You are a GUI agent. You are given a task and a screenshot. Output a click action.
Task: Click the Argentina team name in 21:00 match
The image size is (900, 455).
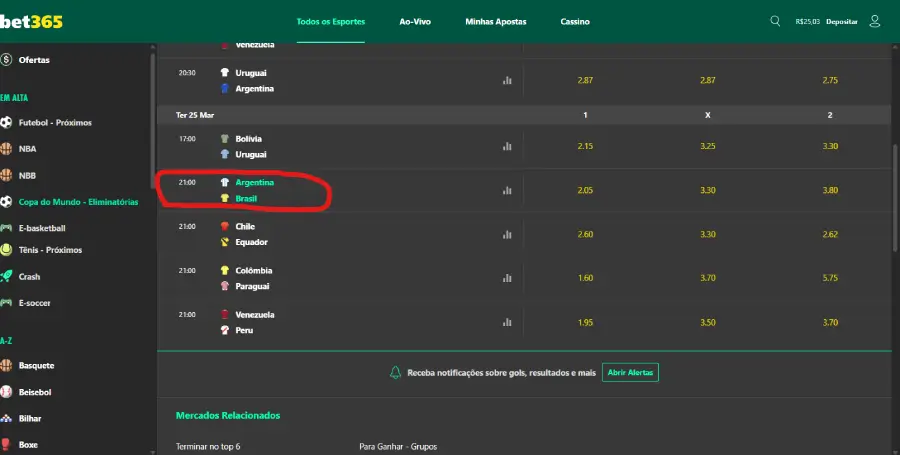(254, 182)
